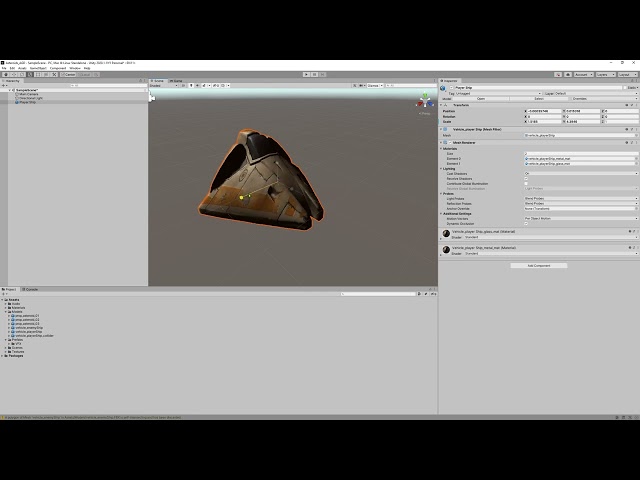Open the Cast Shadows dropdown
The width and height of the screenshot is (640, 480).
[581, 173]
